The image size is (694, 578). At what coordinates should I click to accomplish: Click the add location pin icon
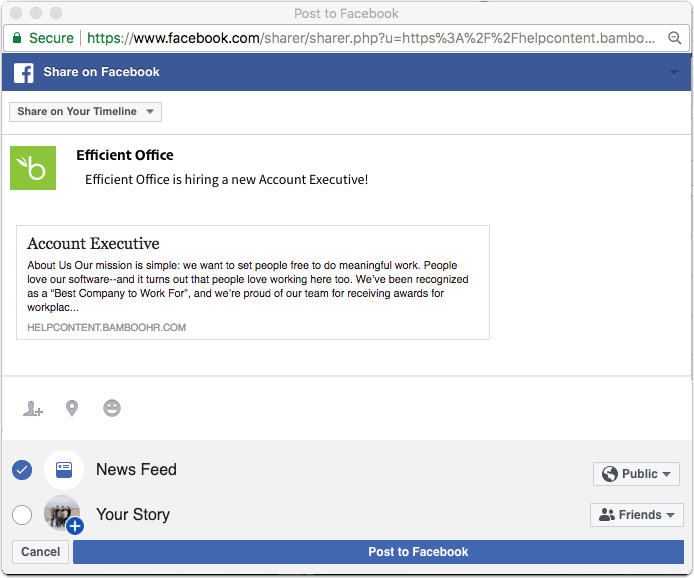click(72, 408)
